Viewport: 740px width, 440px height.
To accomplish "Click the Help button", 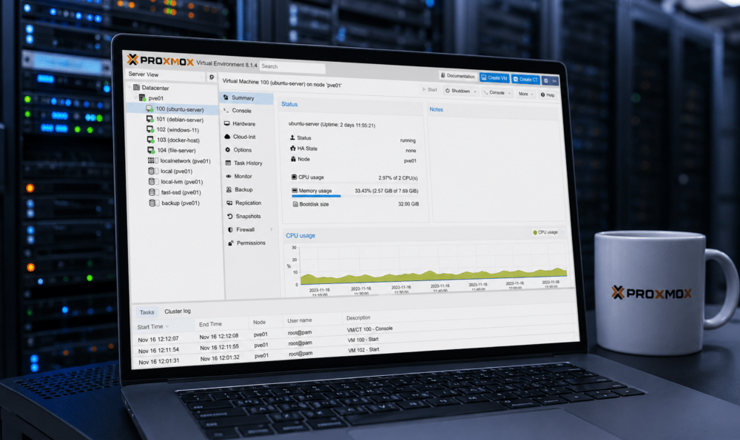I will click(x=547, y=95).
